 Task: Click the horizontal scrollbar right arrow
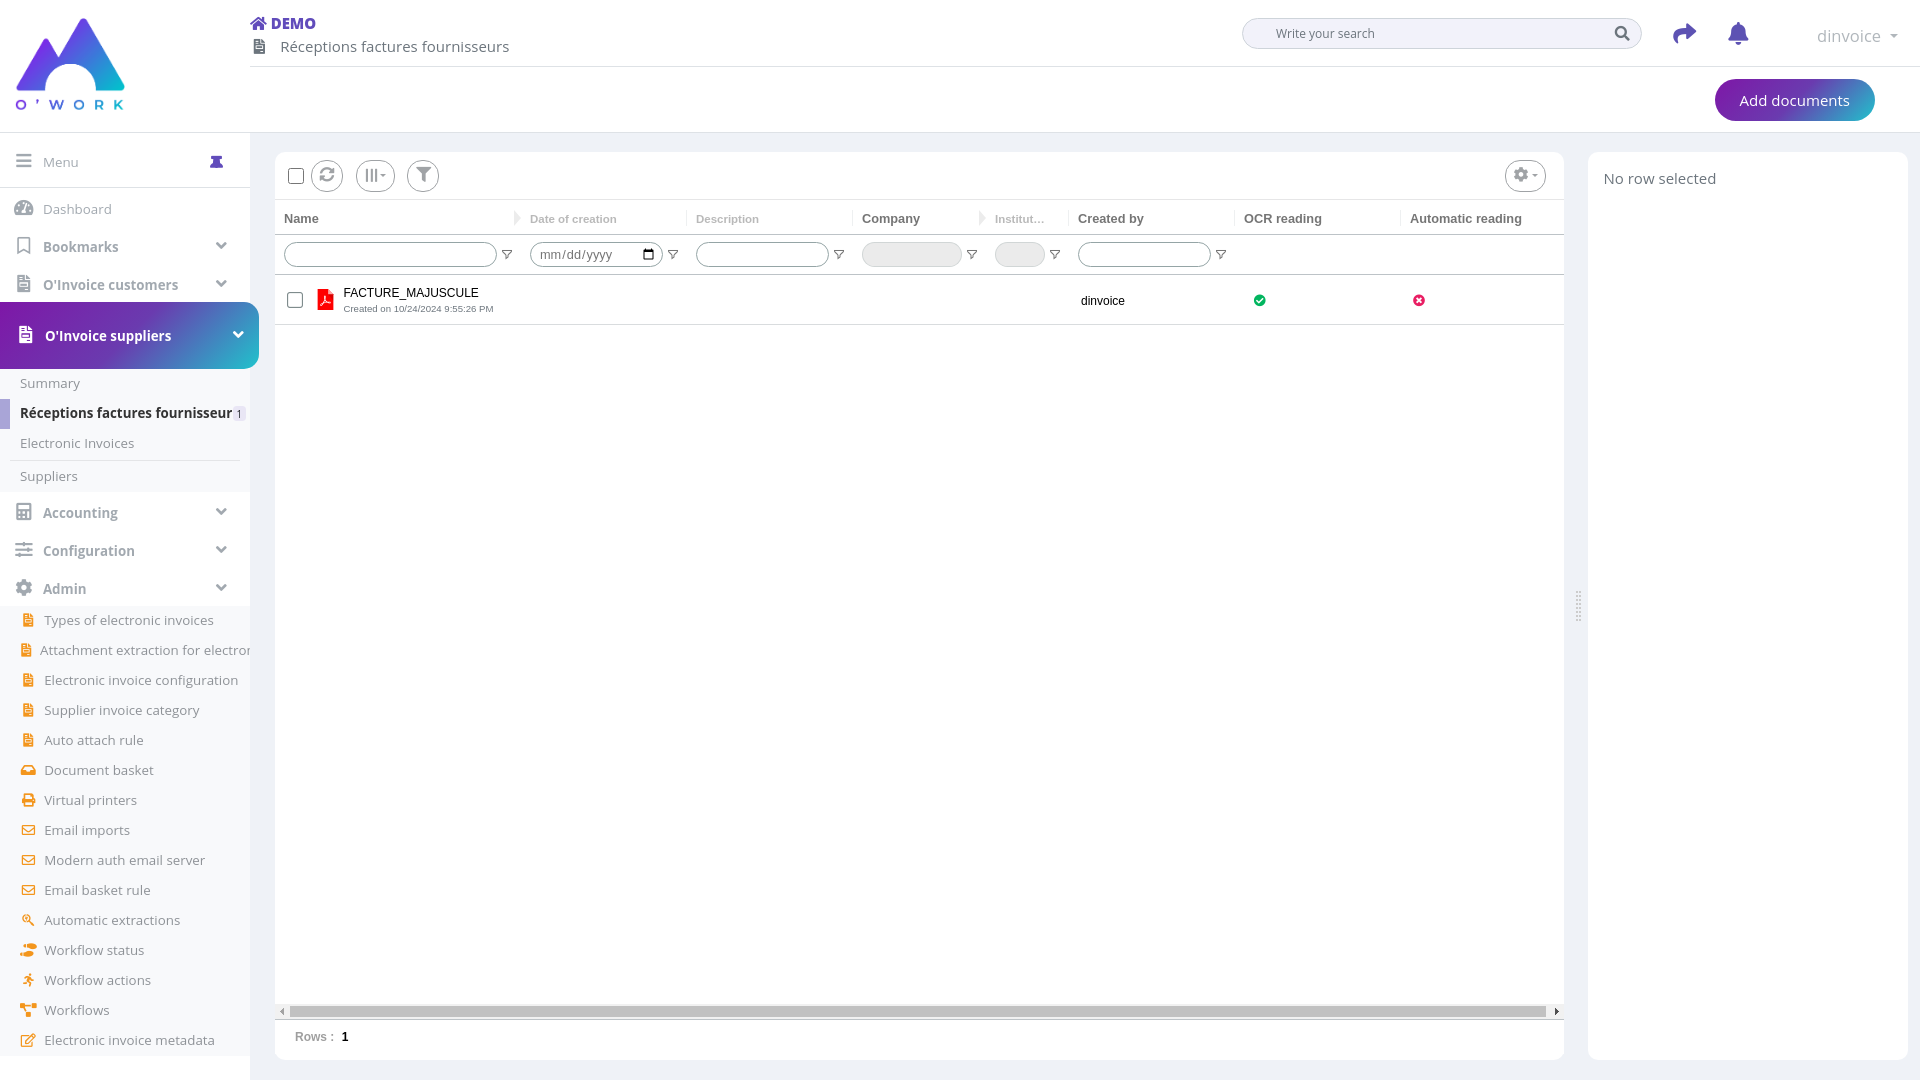coord(1556,1012)
